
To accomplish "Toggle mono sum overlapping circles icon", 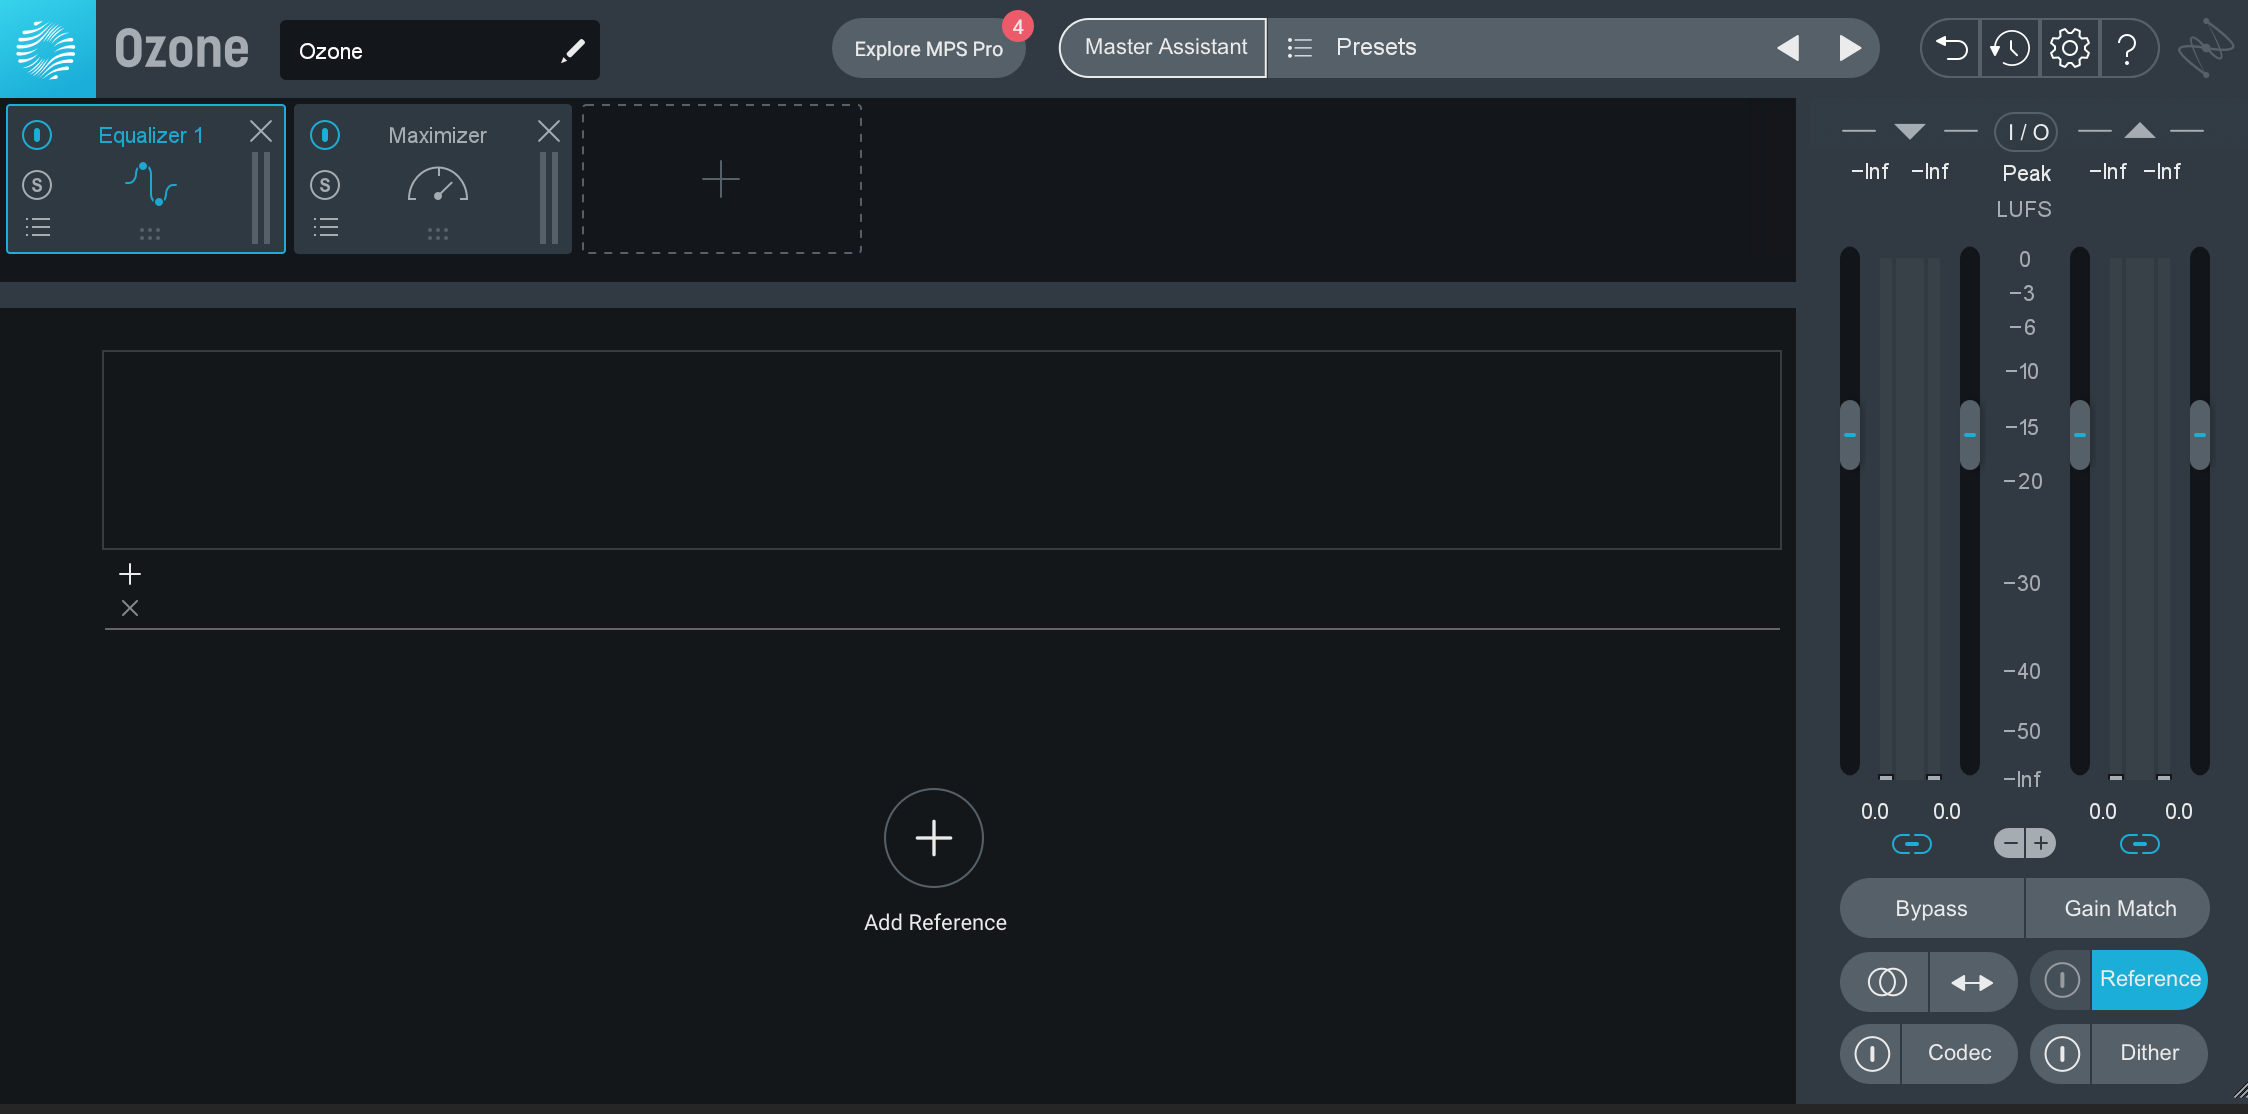I will pos(1887,982).
